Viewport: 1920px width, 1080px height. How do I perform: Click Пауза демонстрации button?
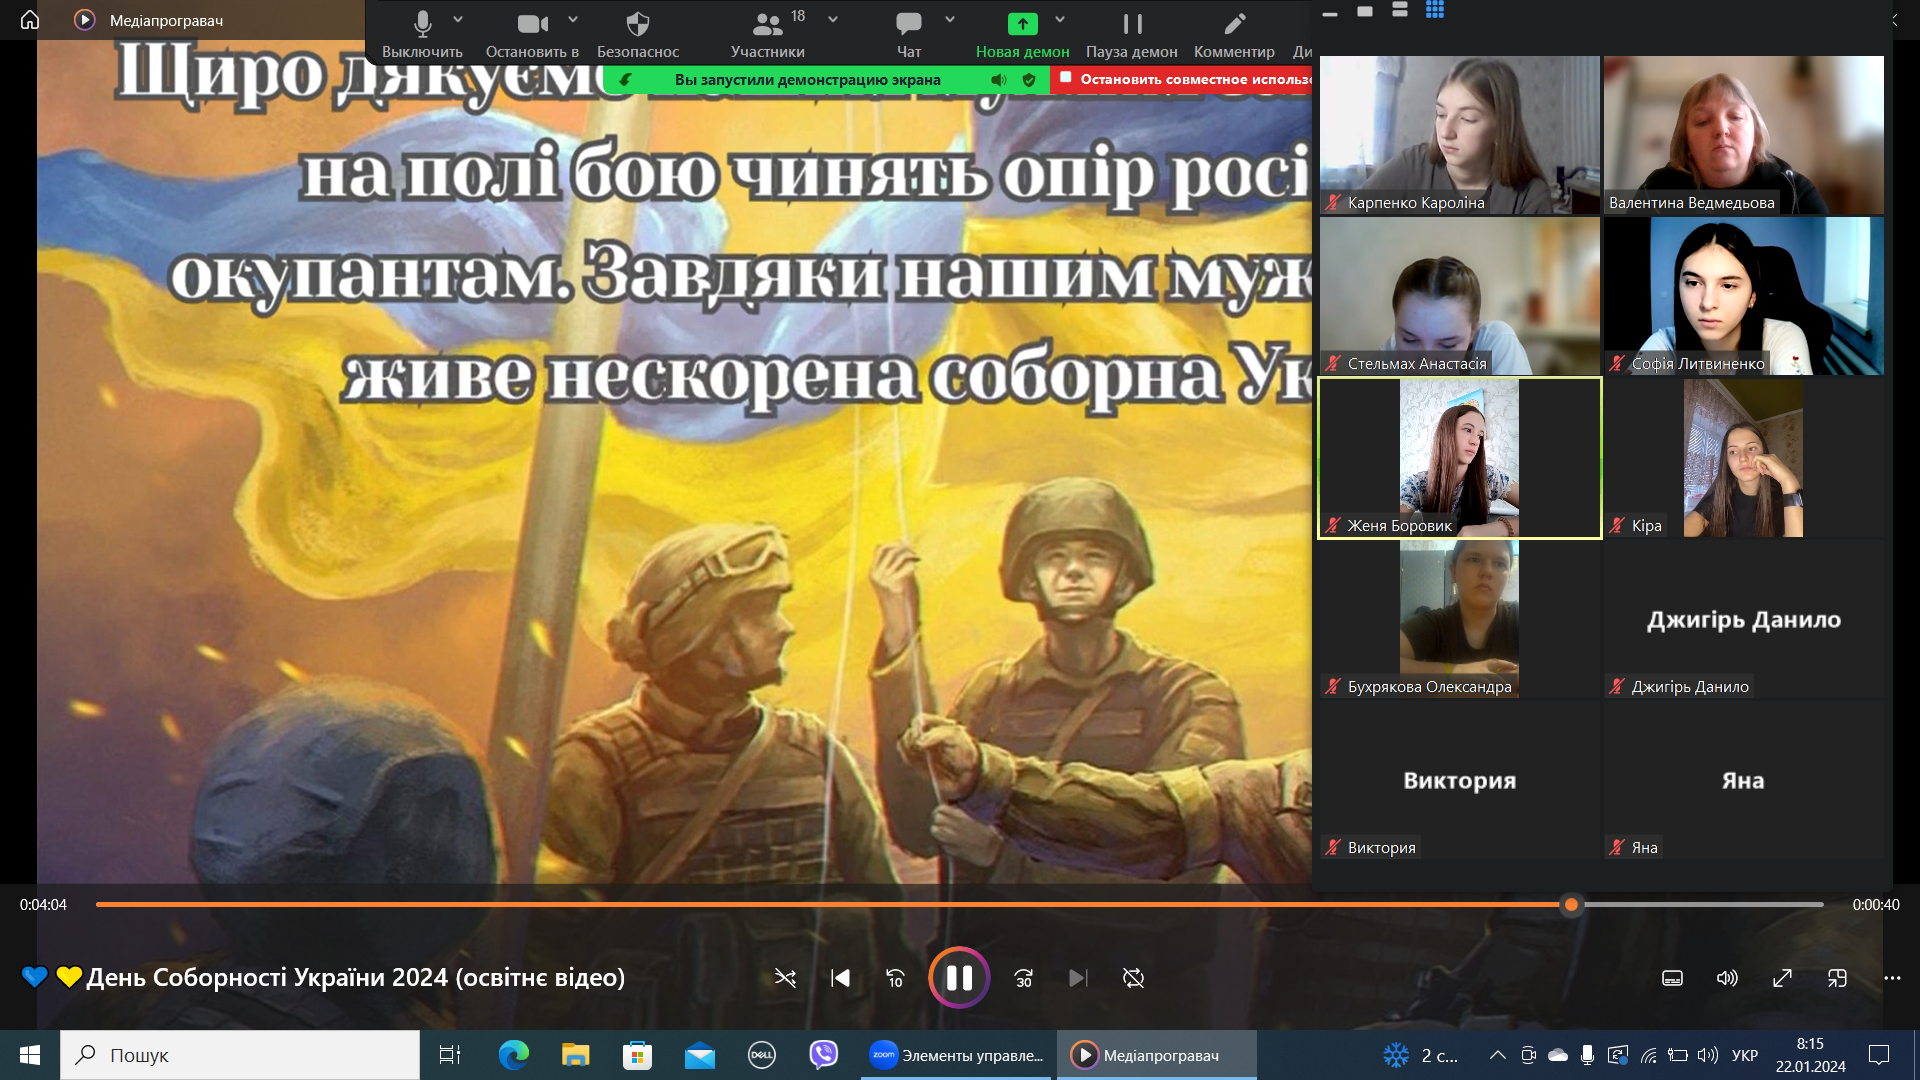(x=1131, y=32)
